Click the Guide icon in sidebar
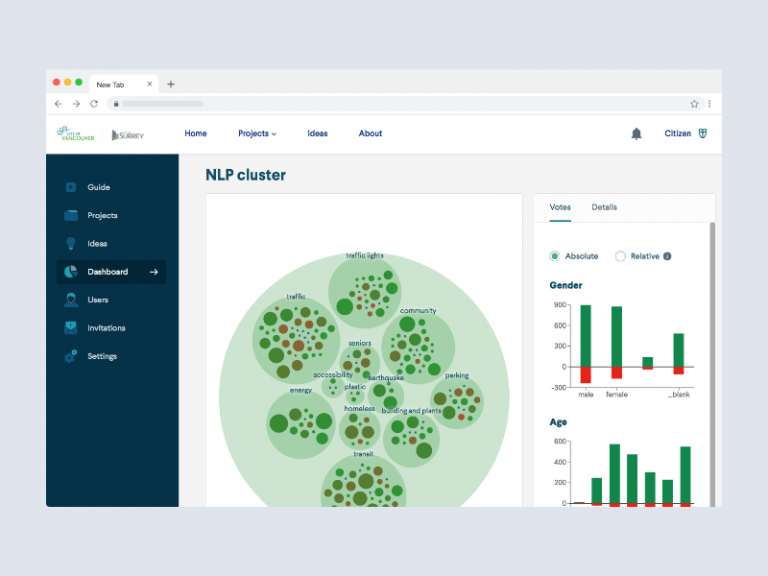Viewport: 768px width, 576px height. tap(70, 187)
